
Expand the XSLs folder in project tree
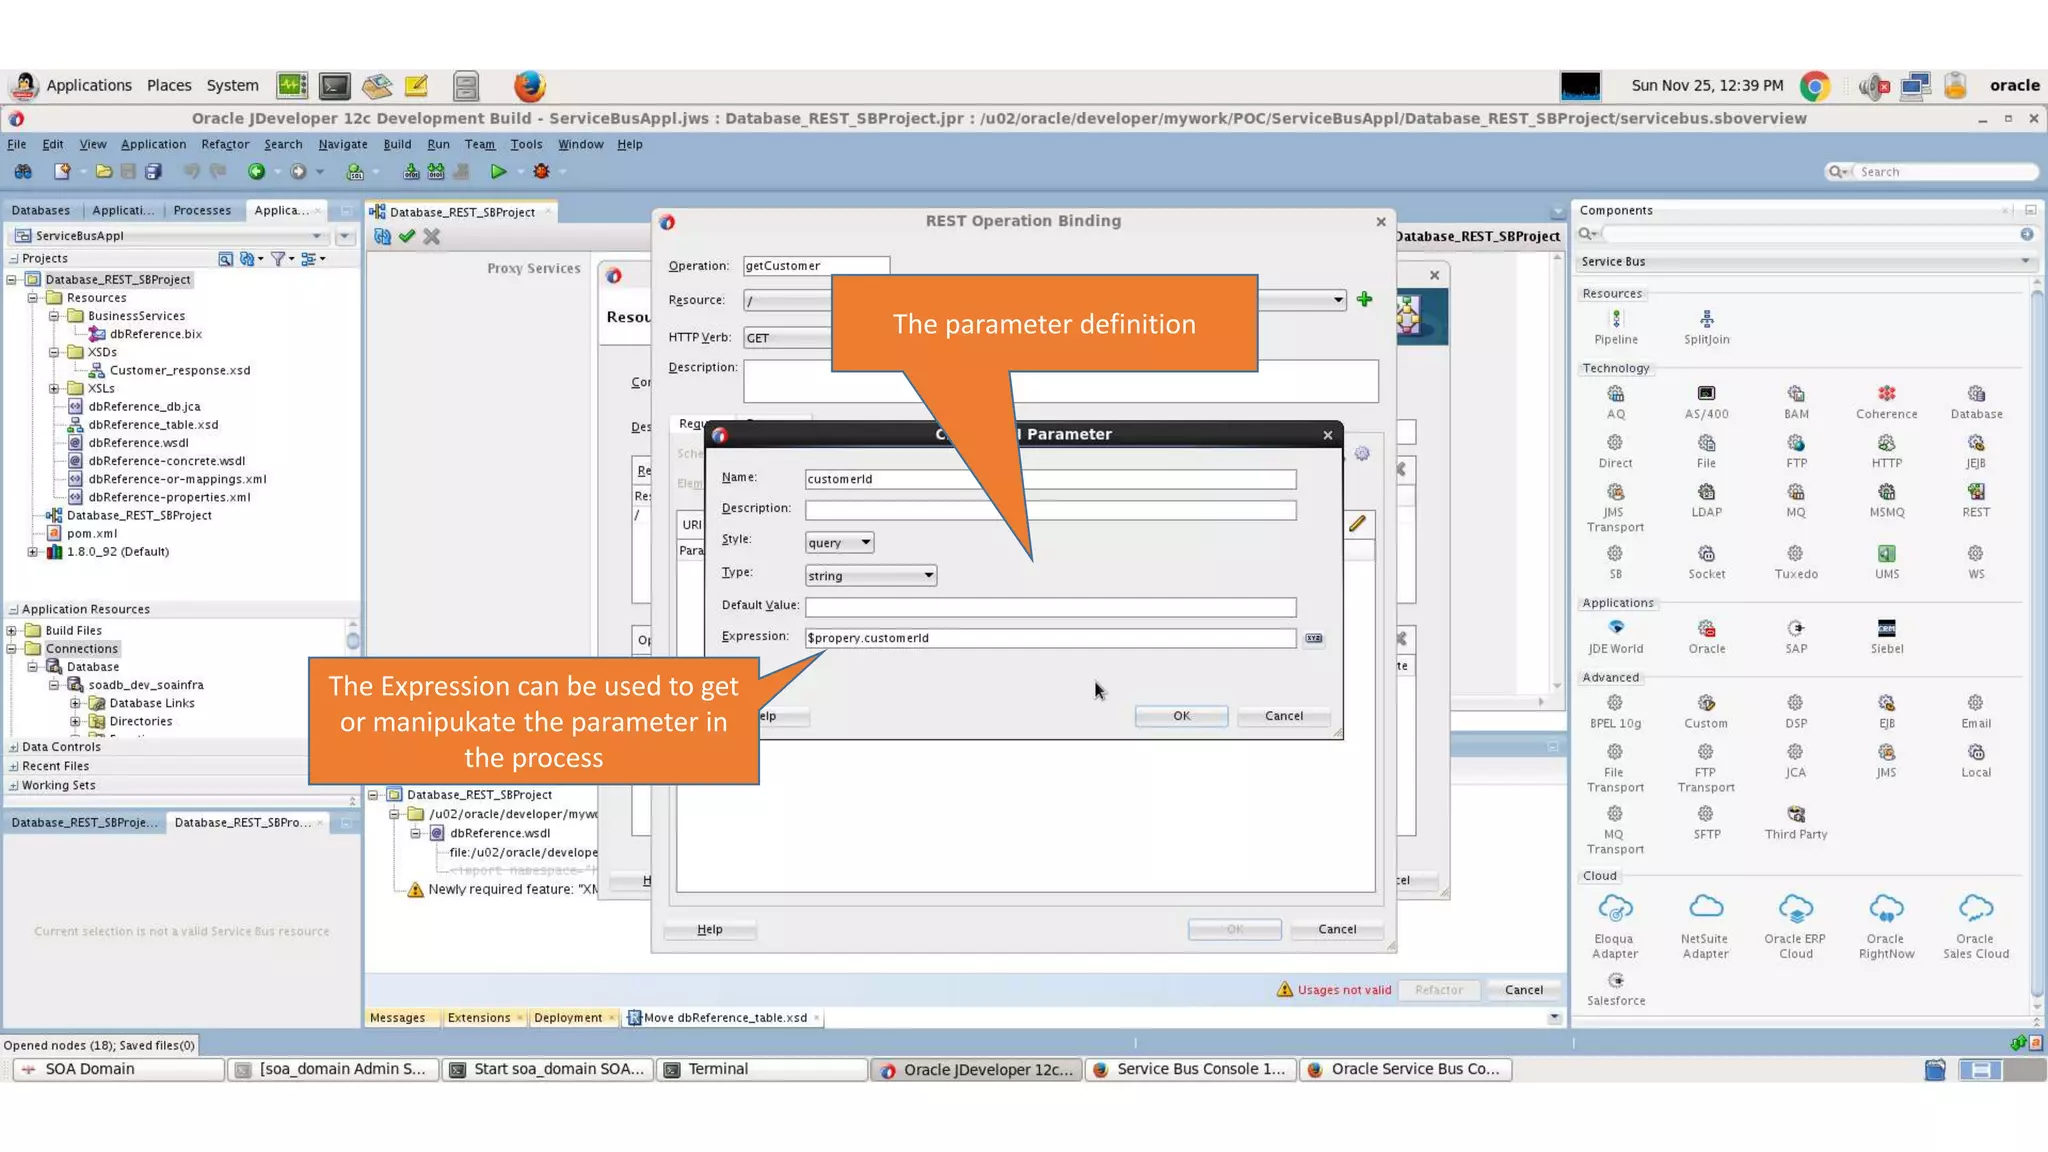click(54, 388)
